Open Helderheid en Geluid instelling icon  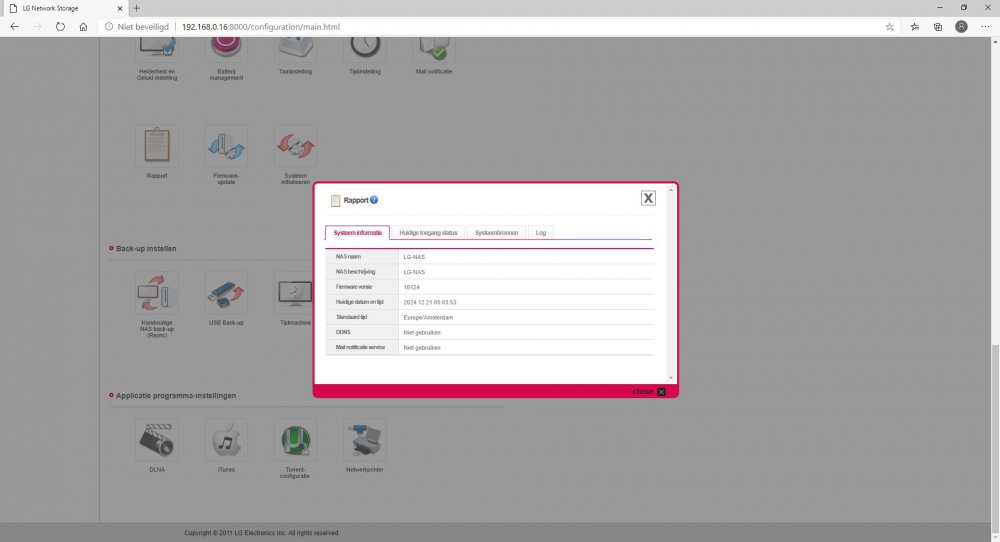pos(157,50)
